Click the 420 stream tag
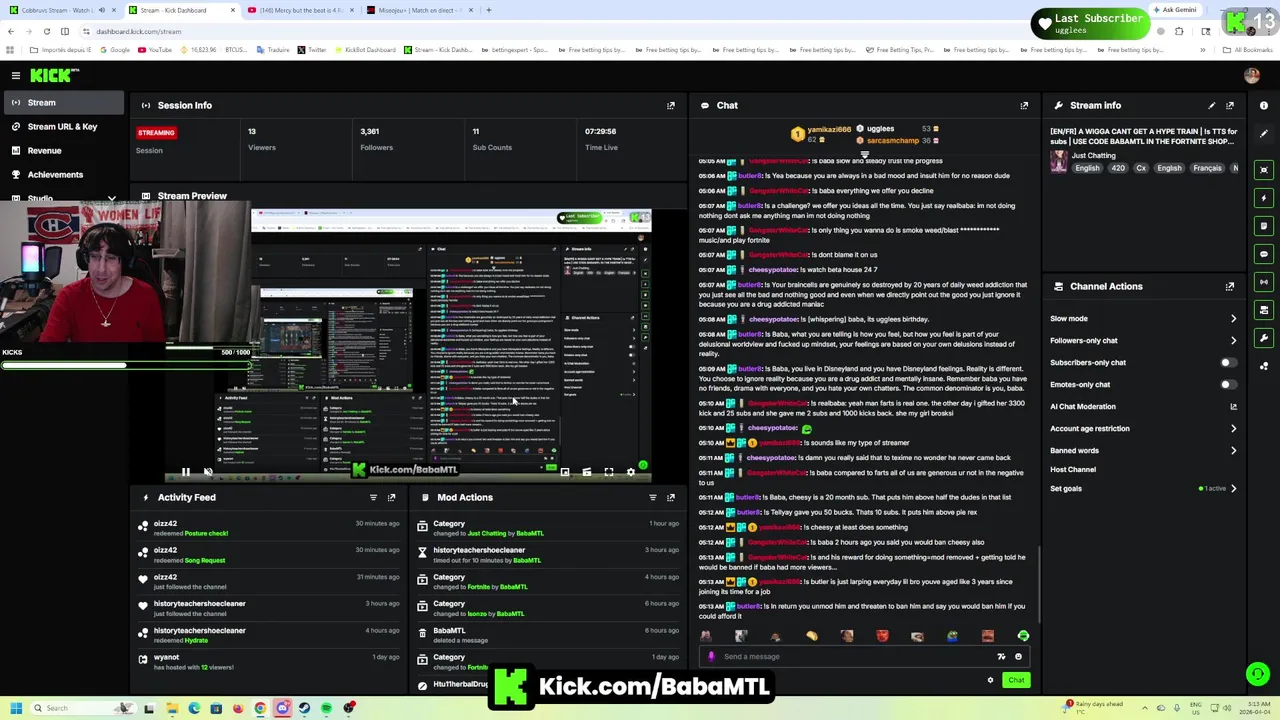1280x720 pixels. (x=1118, y=168)
